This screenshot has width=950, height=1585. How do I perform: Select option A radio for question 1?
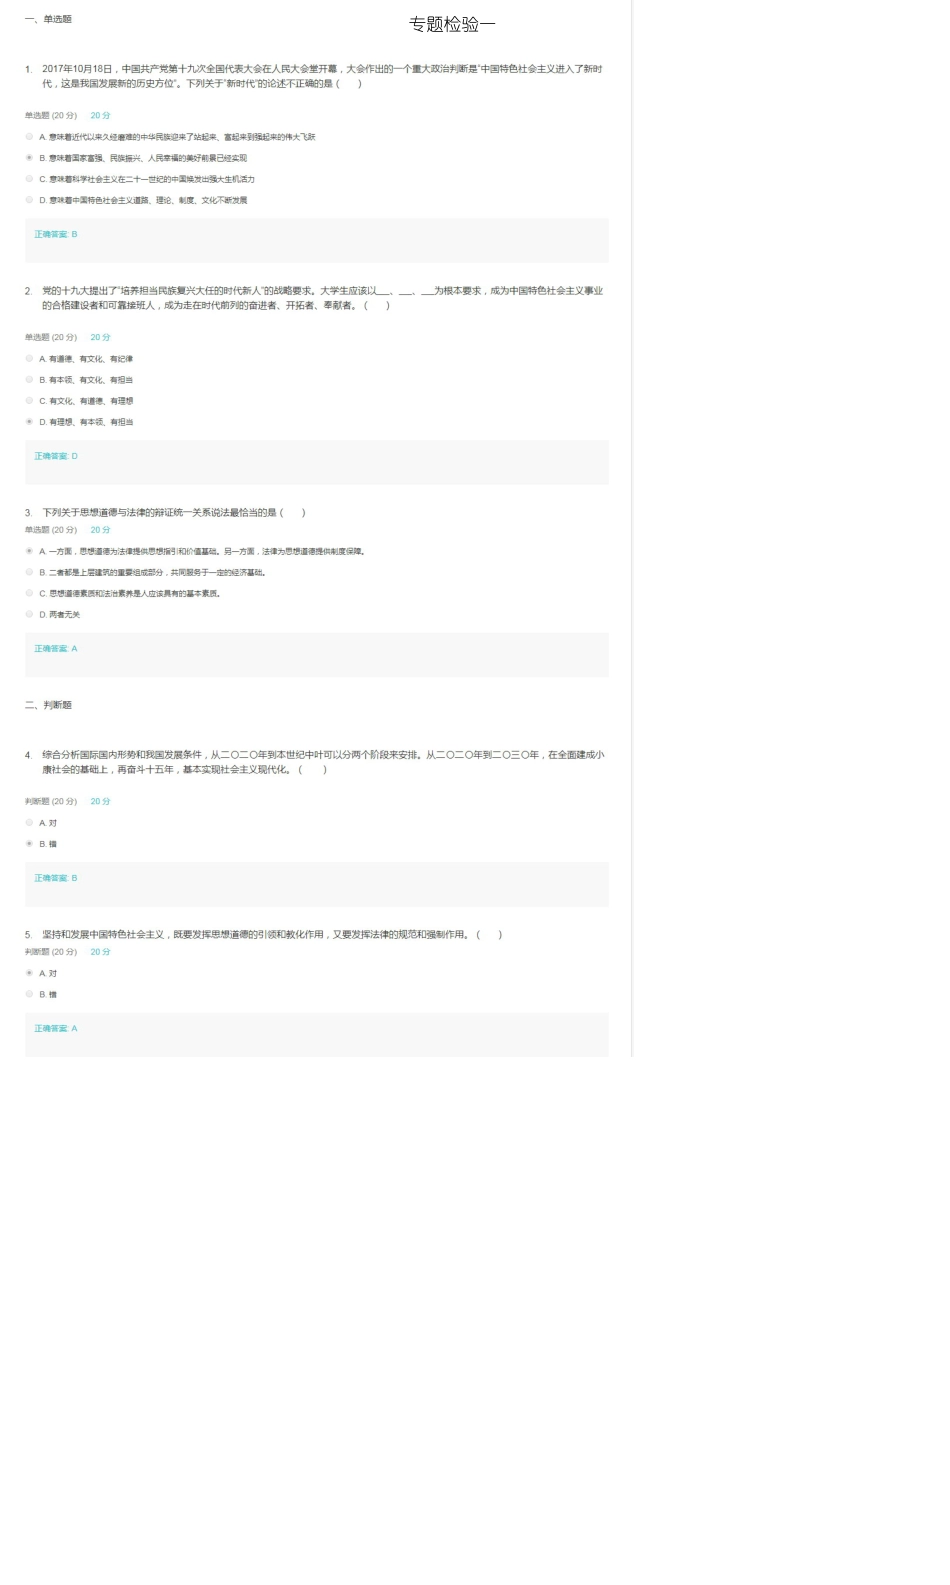click(x=29, y=137)
